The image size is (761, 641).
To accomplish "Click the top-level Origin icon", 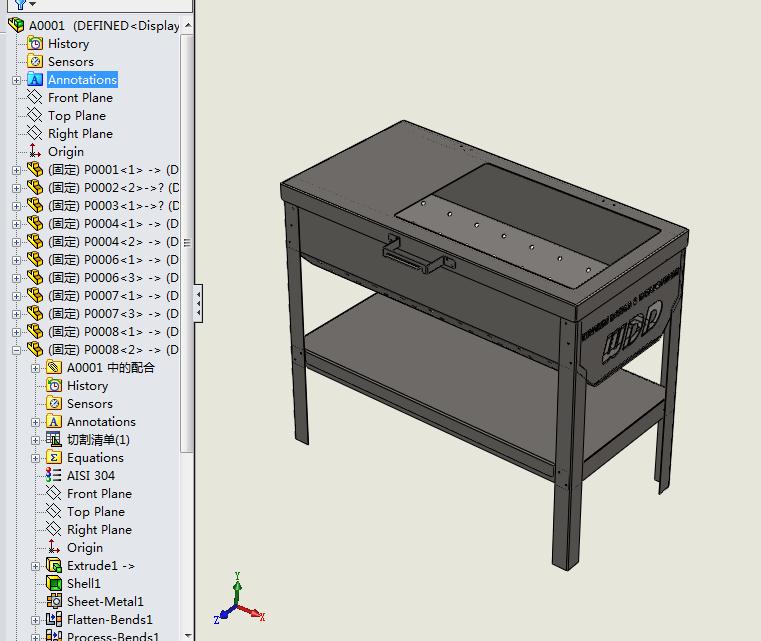I will click(35, 151).
